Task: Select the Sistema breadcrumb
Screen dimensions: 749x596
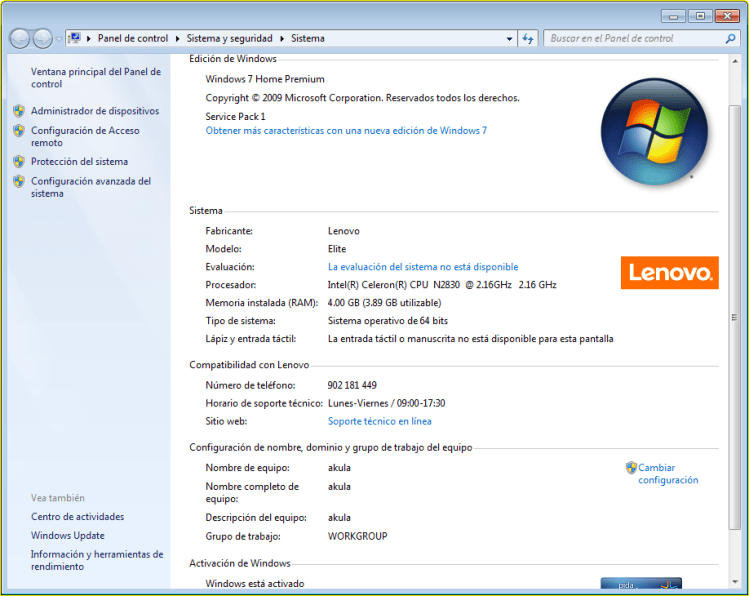Action: (308, 39)
